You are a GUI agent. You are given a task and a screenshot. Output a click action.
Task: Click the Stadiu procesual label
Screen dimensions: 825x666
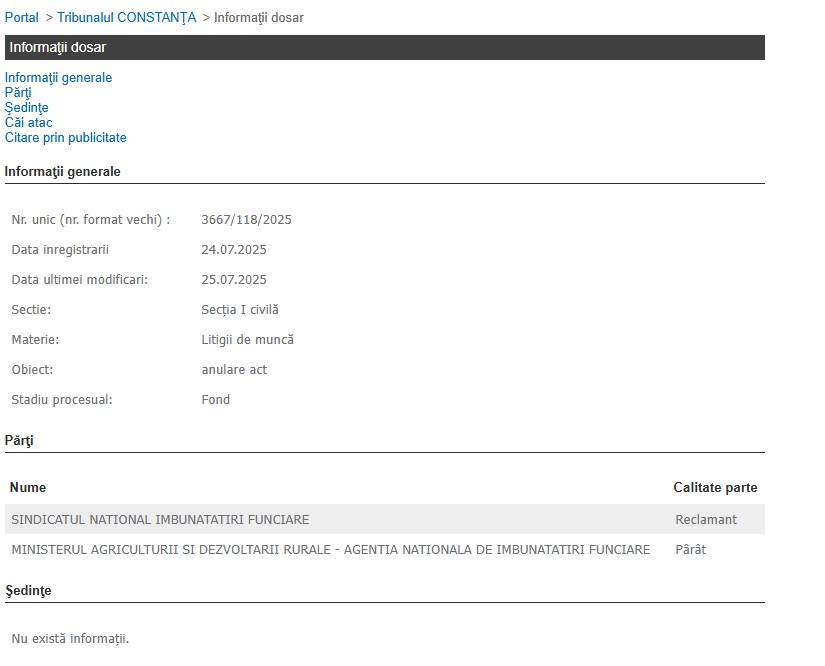62,399
